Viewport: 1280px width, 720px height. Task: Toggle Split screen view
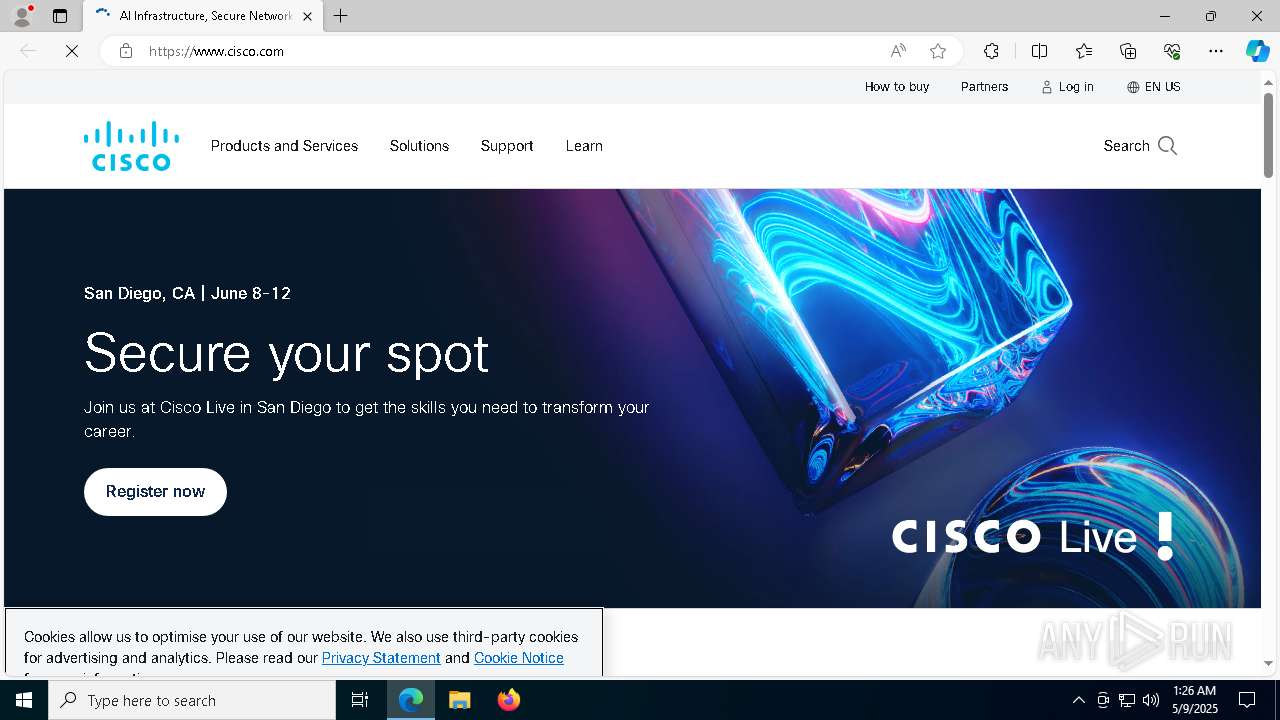pyautogui.click(x=1039, y=51)
